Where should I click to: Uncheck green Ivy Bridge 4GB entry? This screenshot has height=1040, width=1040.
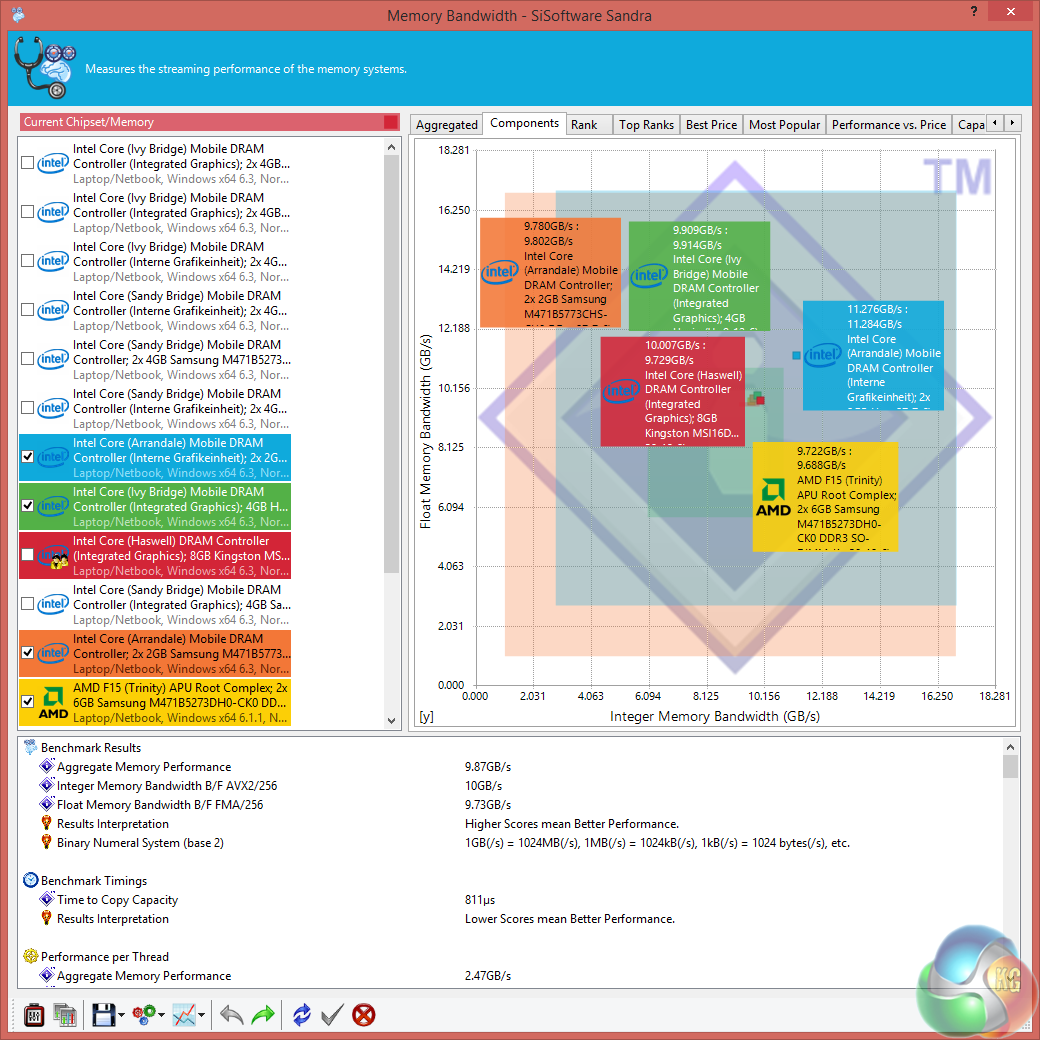27,505
